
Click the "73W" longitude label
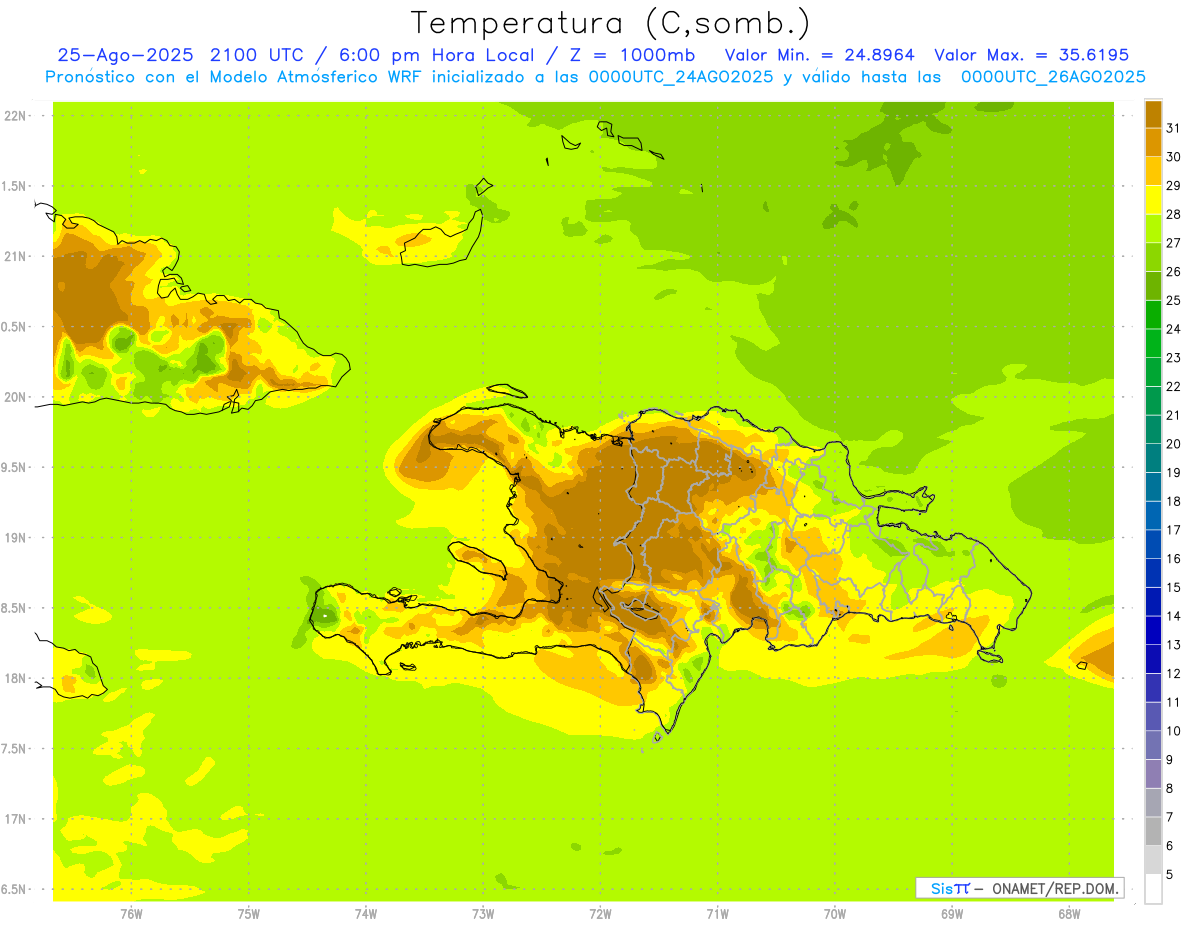coord(483,914)
